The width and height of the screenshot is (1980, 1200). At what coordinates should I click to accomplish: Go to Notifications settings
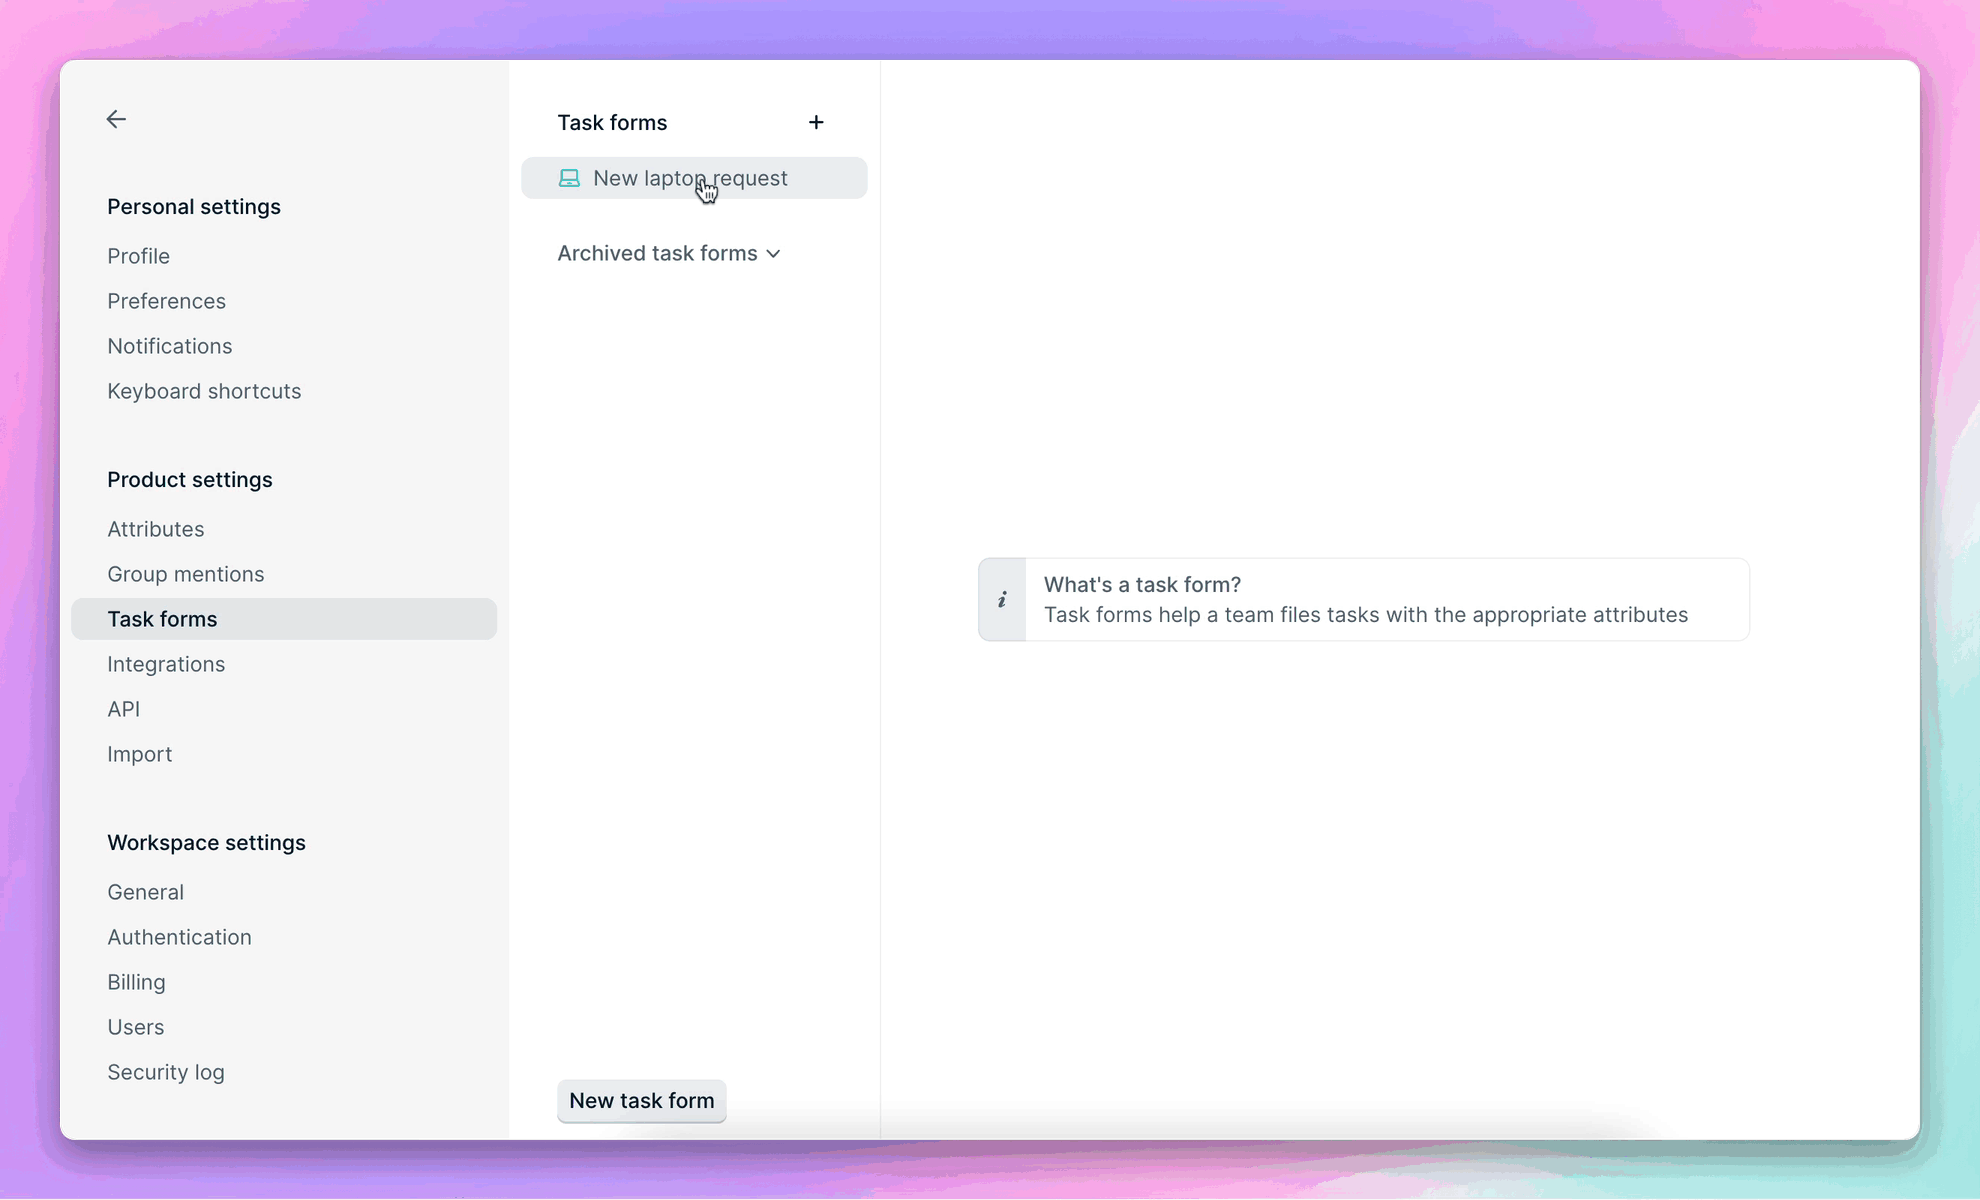[x=170, y=346]
